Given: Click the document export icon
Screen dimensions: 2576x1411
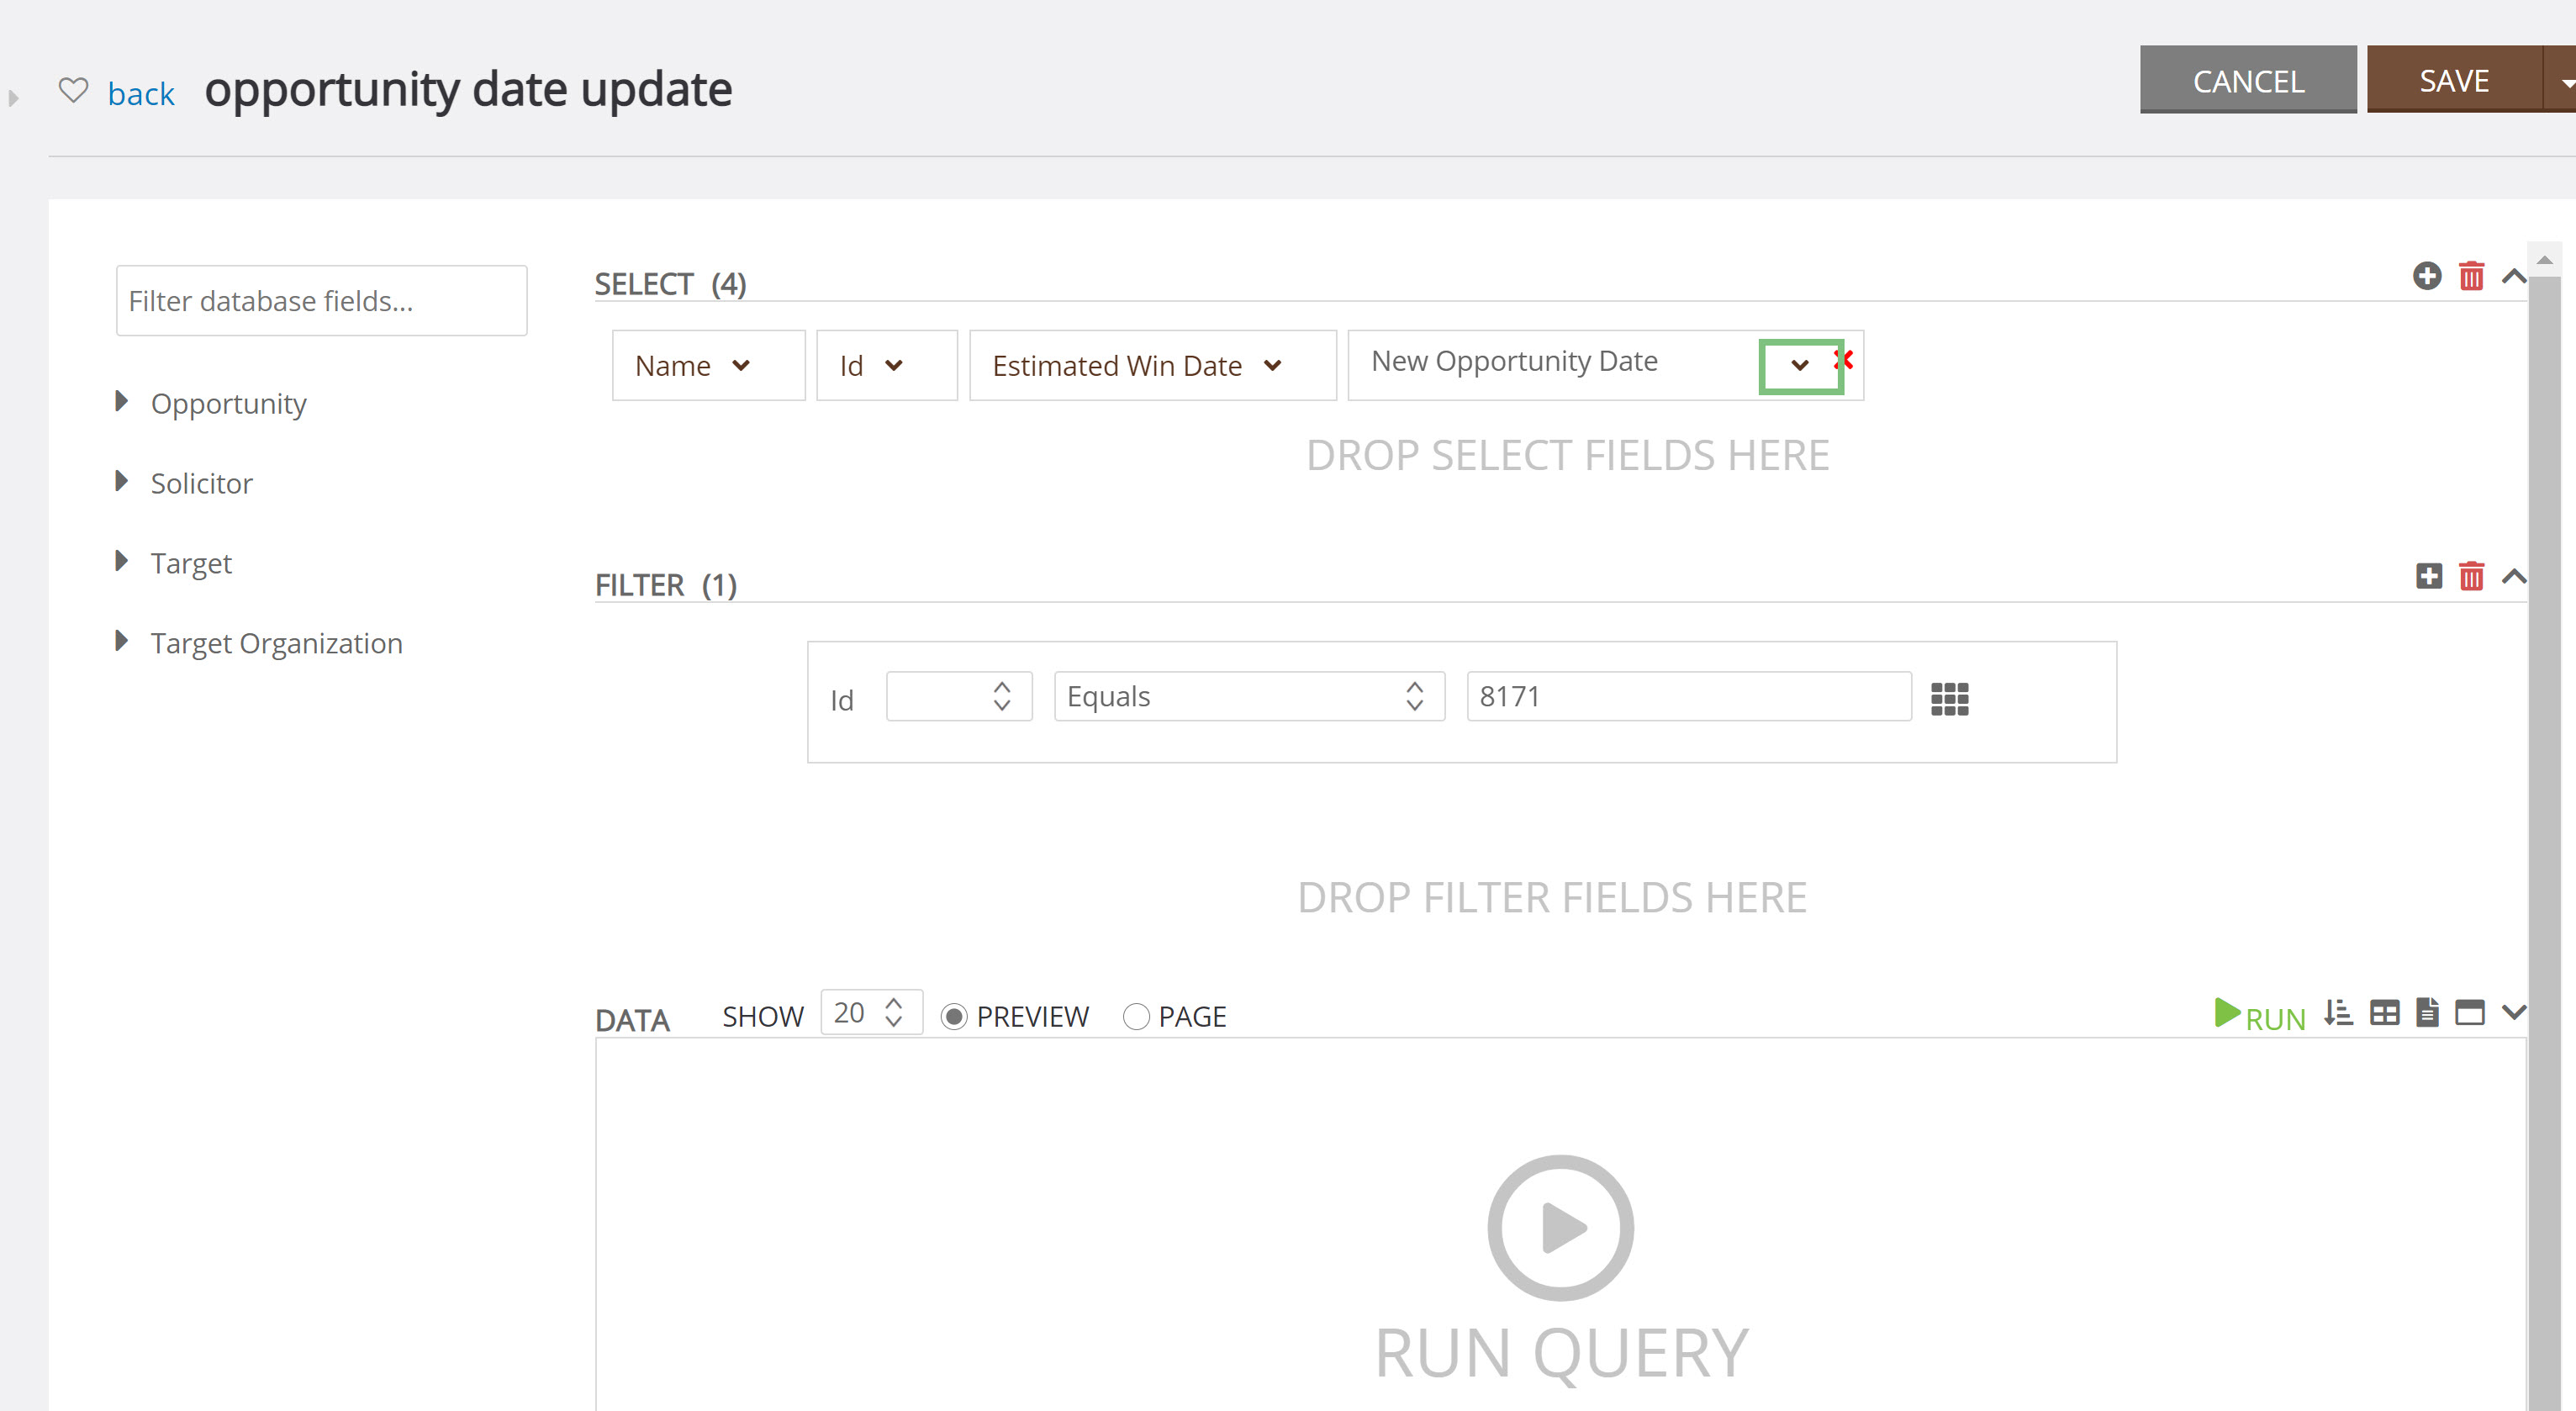Looking at the screenshot, I should (x=2428, y=1013).
